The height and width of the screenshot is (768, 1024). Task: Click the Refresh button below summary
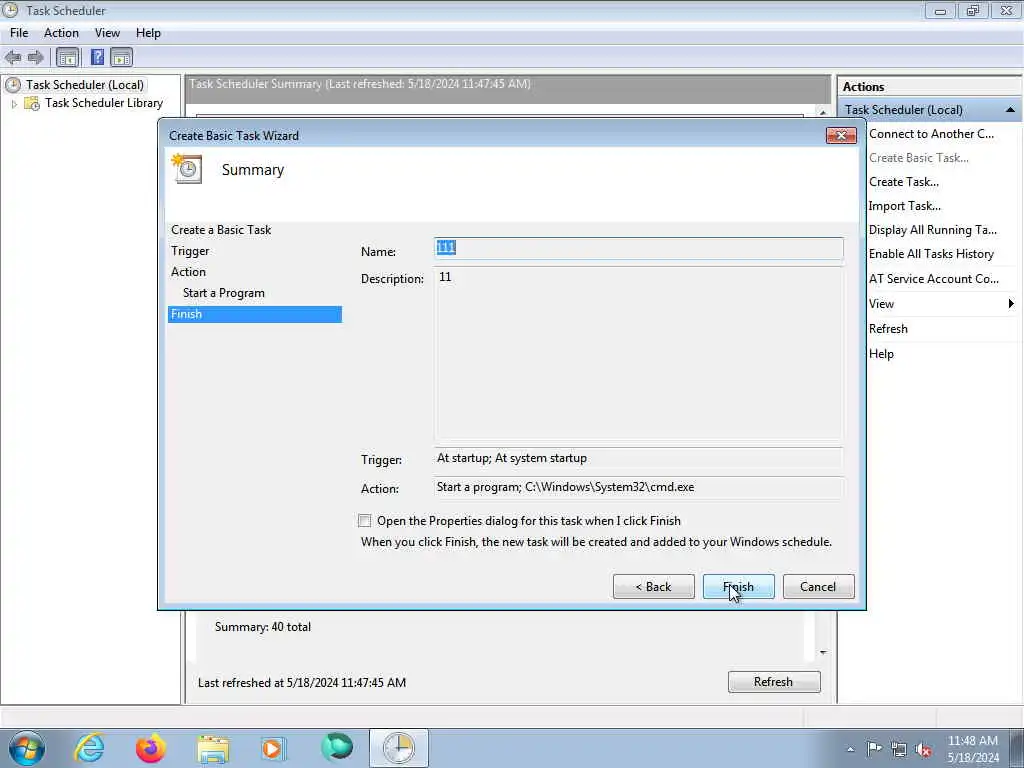[x=774, y=682]
